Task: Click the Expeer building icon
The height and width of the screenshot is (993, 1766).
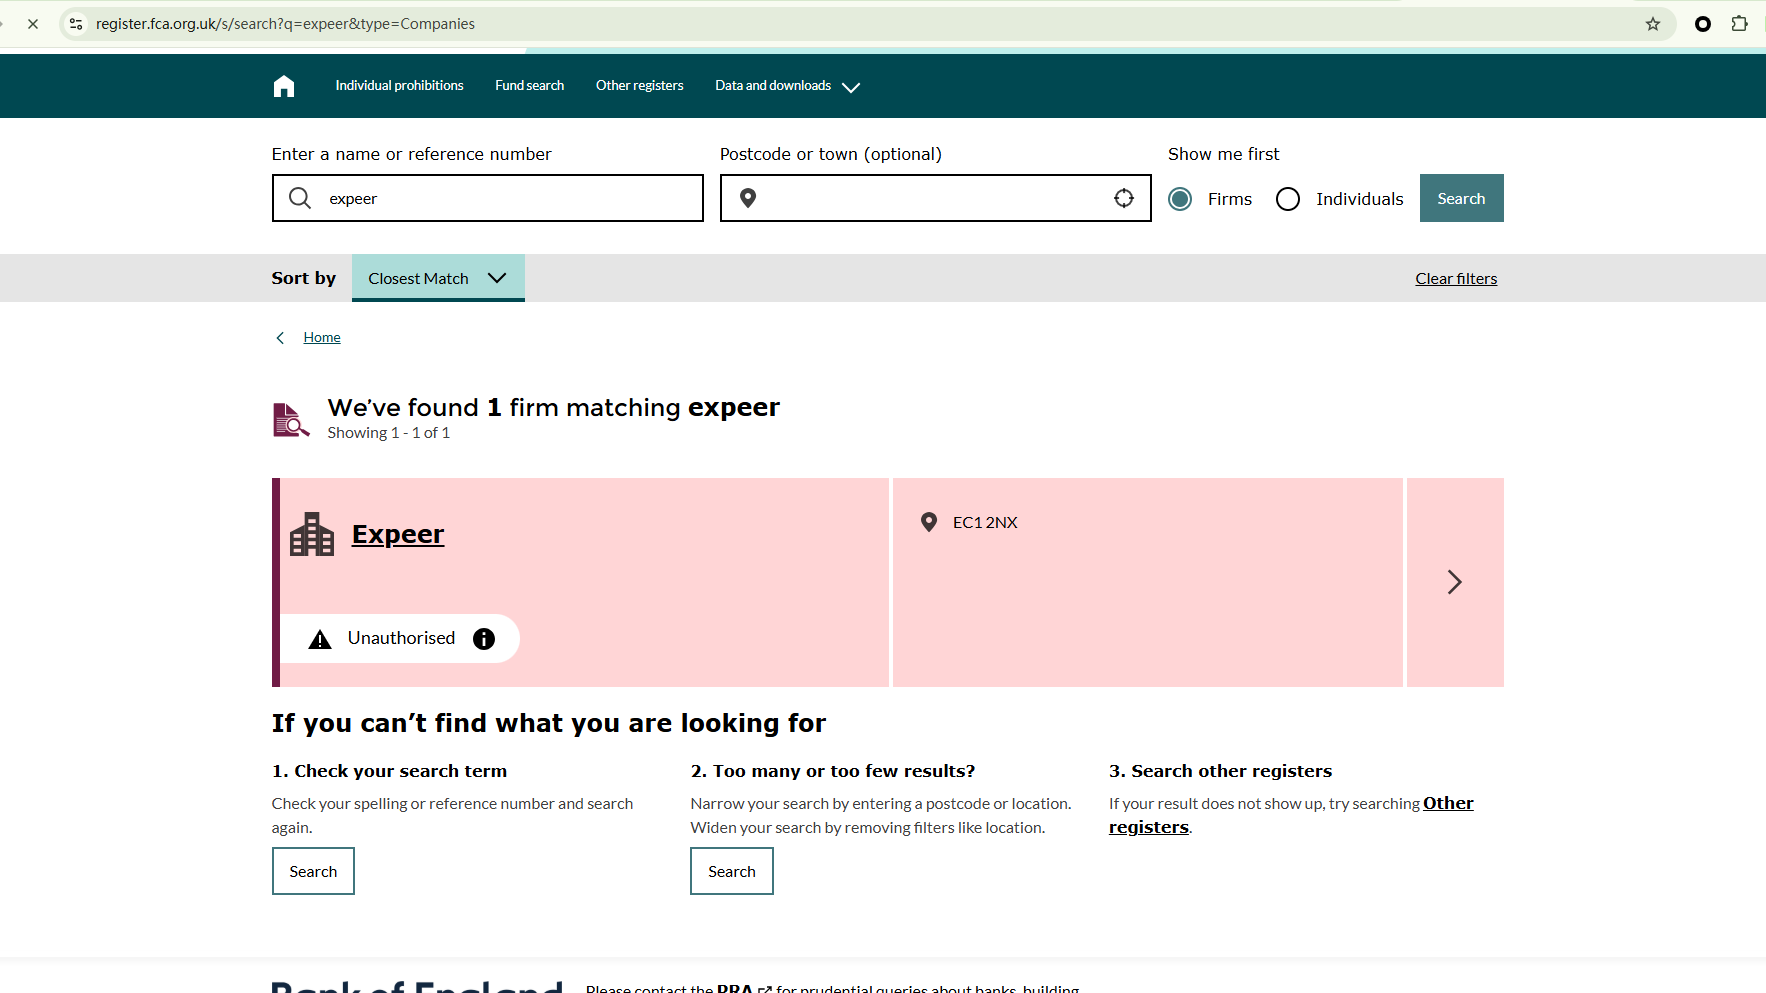Action: (x=312, y=534)
